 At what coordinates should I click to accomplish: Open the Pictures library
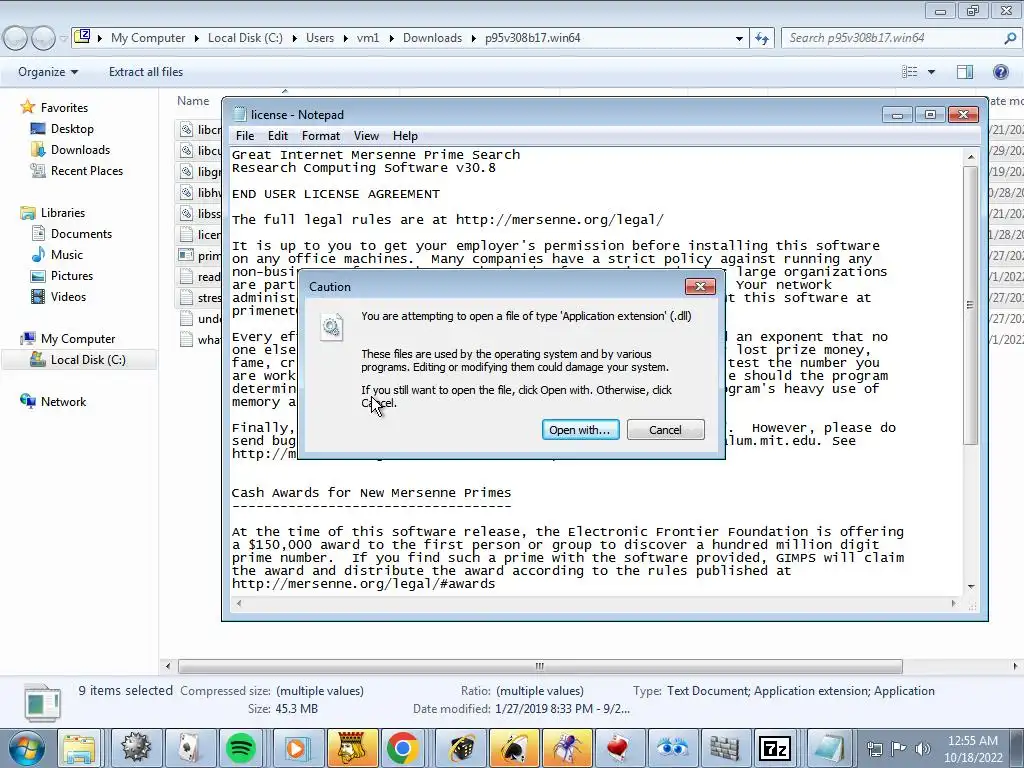point(72,276)
